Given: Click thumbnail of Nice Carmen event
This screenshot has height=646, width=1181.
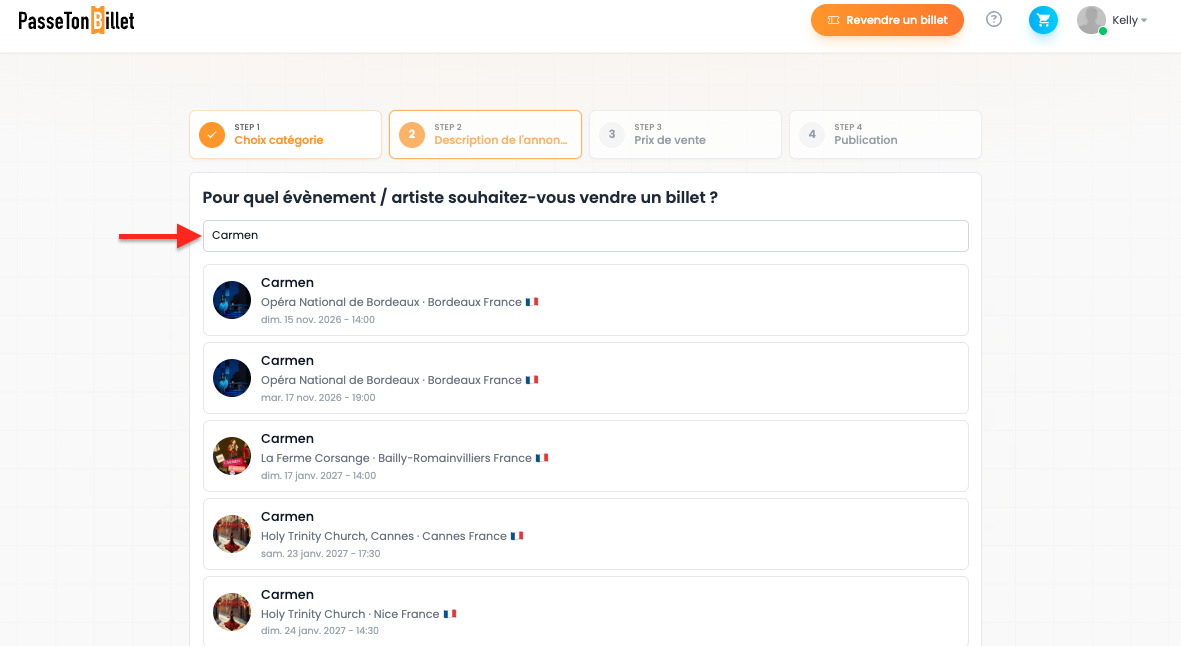Looking at the screenshot, I should coord(232,611).
